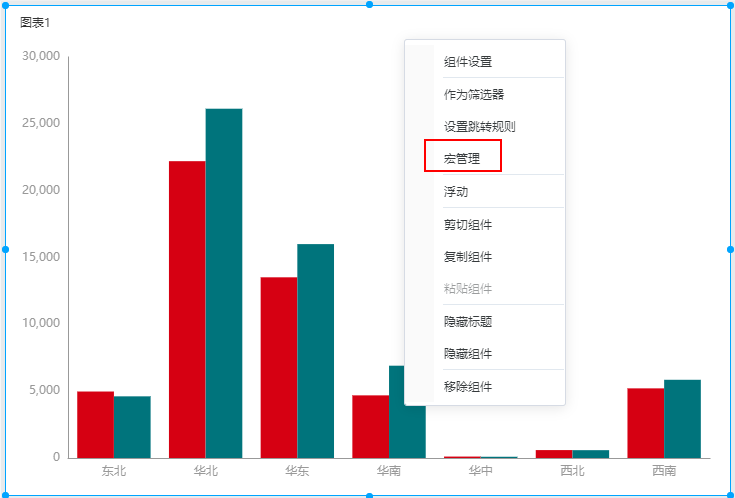Click the 图表1 chart title
This screenshot has width=735, height=498.
(x=35, y=23)
